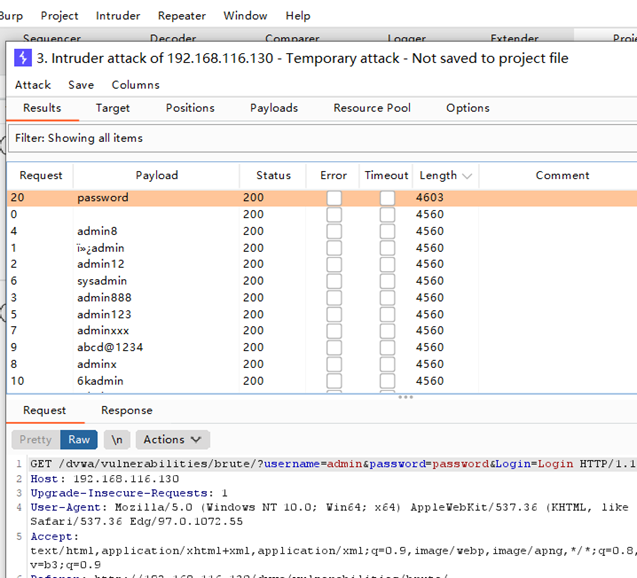Toggle Error checkbox for admin123 row

[x=334, y=314]
